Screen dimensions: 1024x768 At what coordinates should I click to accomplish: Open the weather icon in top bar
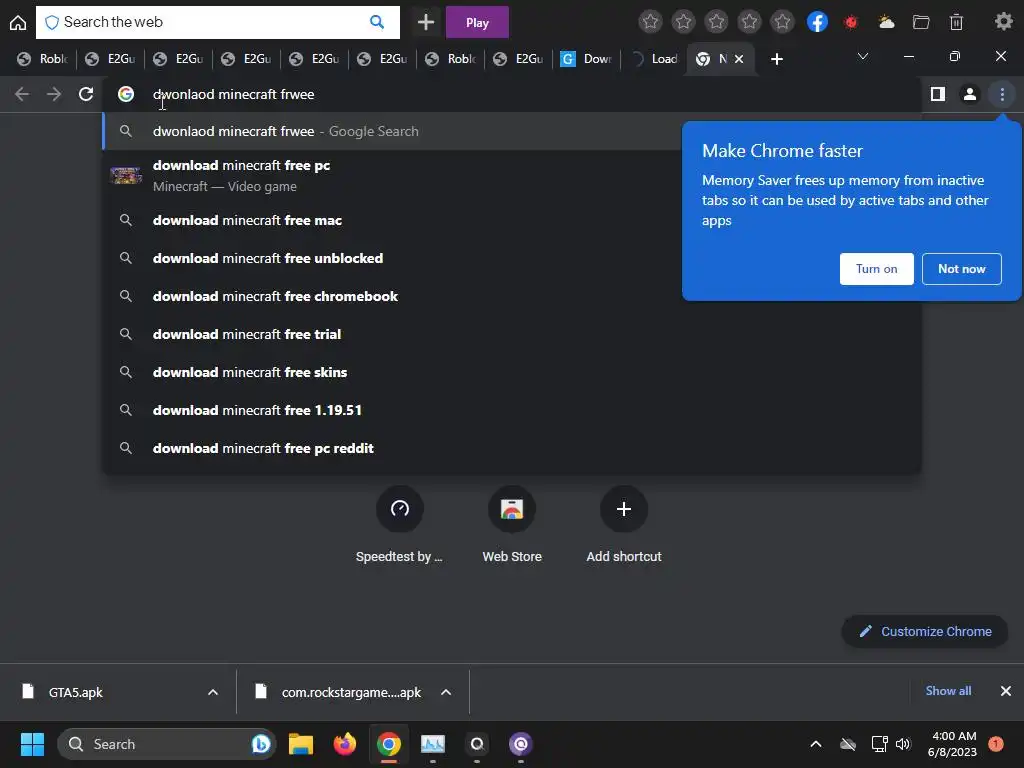886,22
